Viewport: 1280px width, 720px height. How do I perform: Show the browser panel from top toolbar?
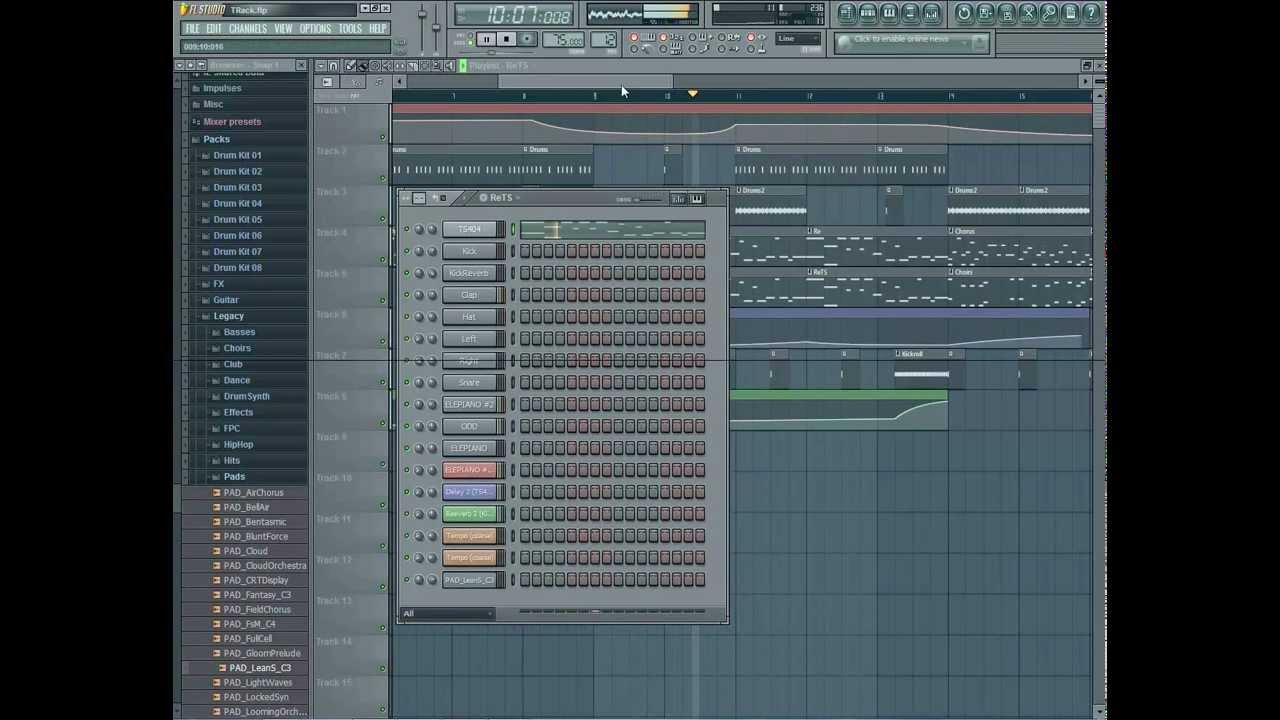click(910, 13)
